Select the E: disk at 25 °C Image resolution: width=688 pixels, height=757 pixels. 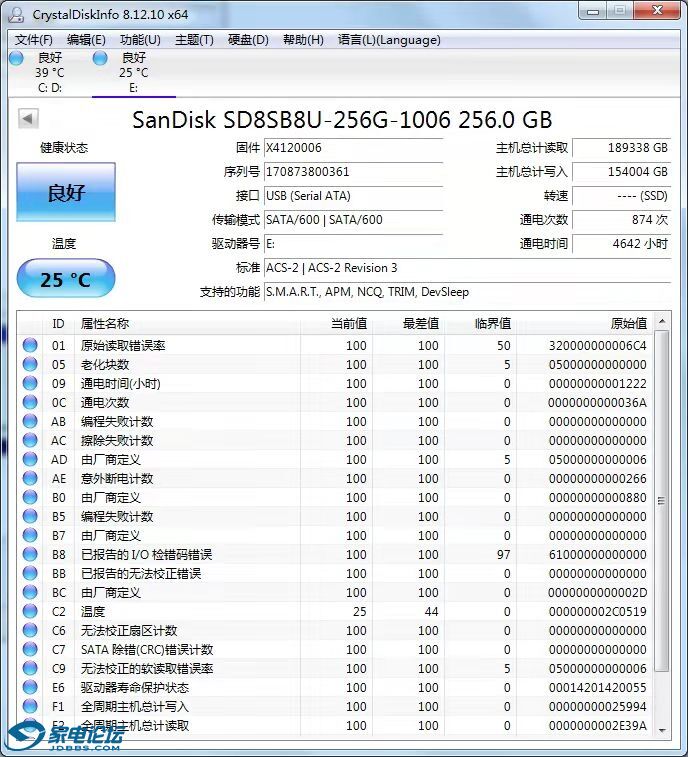(x=134, y=72)
